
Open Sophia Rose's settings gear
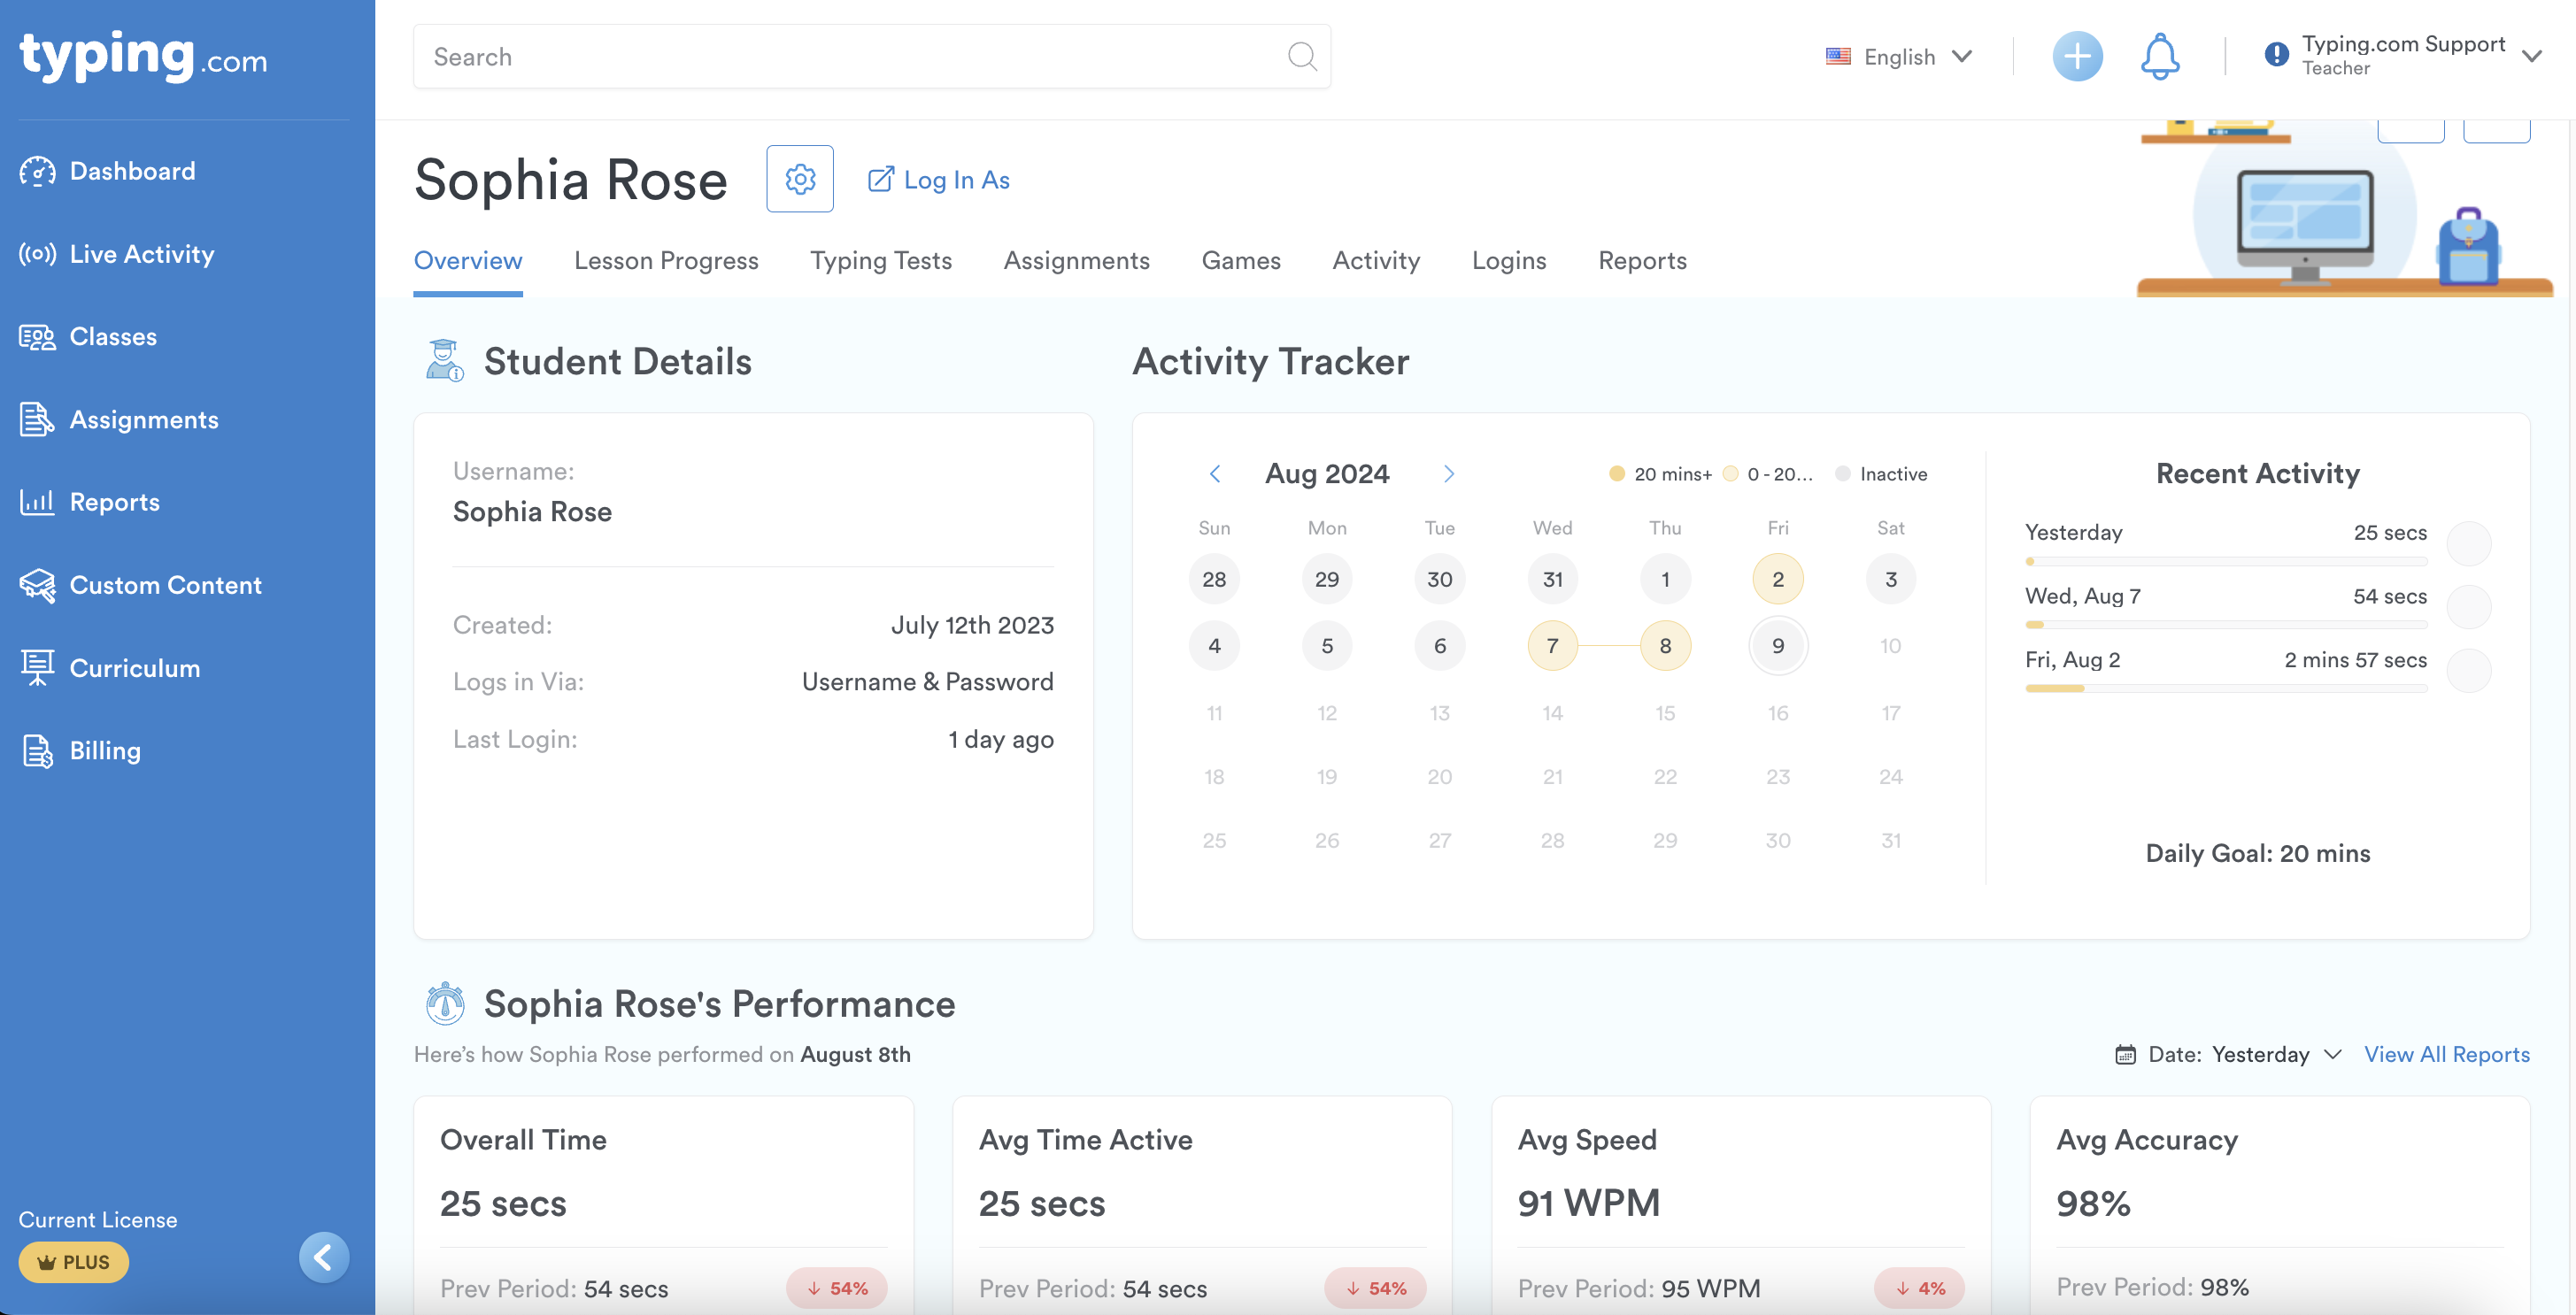click(x=799, y=179)
